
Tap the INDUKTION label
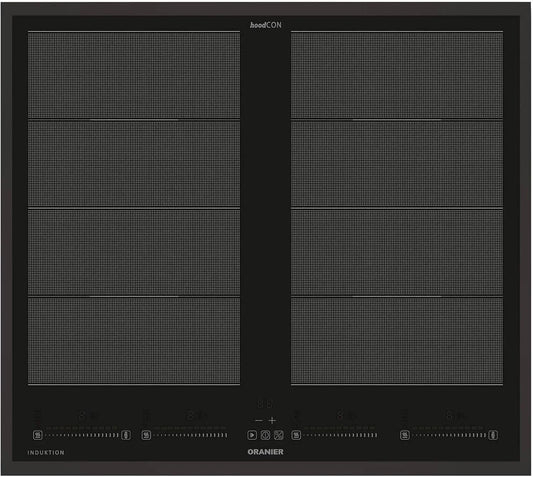pos(46,453)
